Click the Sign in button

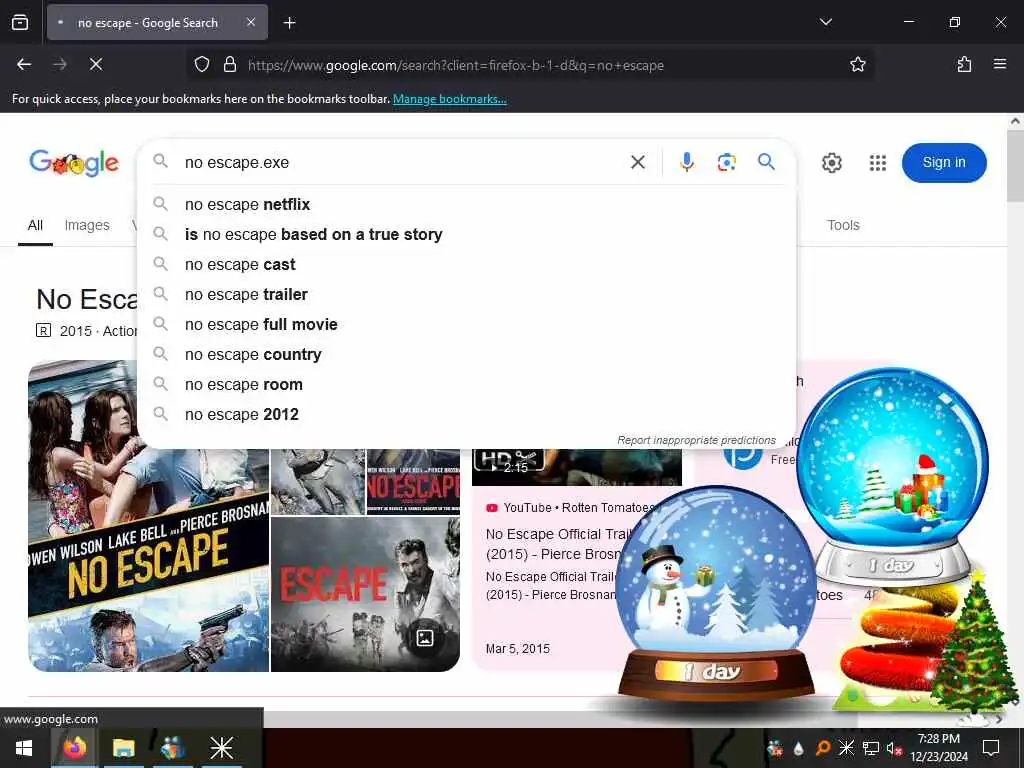(x=944, y=163)
